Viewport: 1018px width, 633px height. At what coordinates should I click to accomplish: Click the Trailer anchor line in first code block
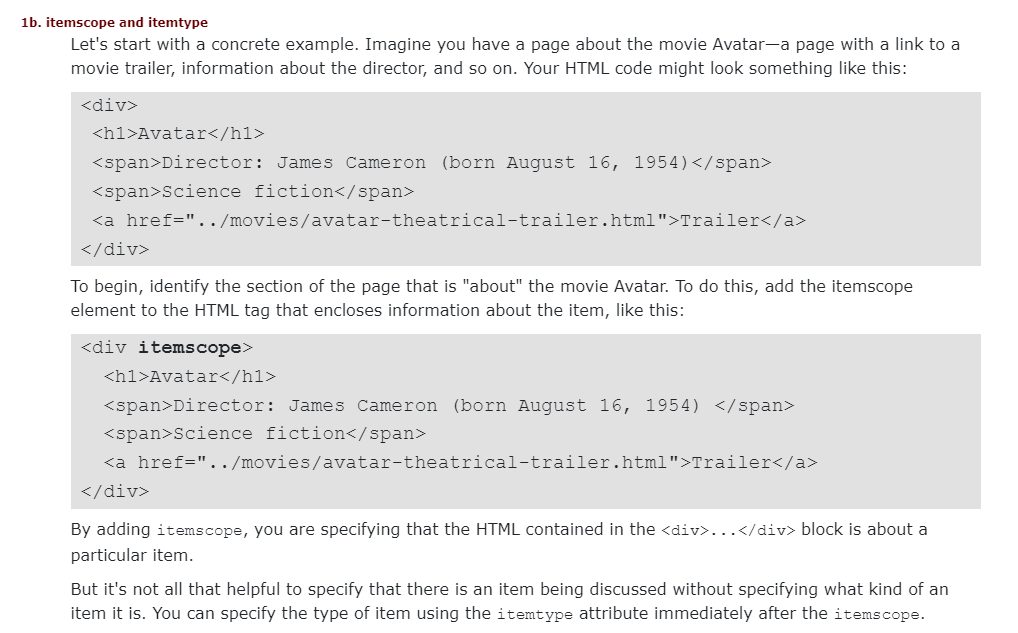tap(448, 220)
